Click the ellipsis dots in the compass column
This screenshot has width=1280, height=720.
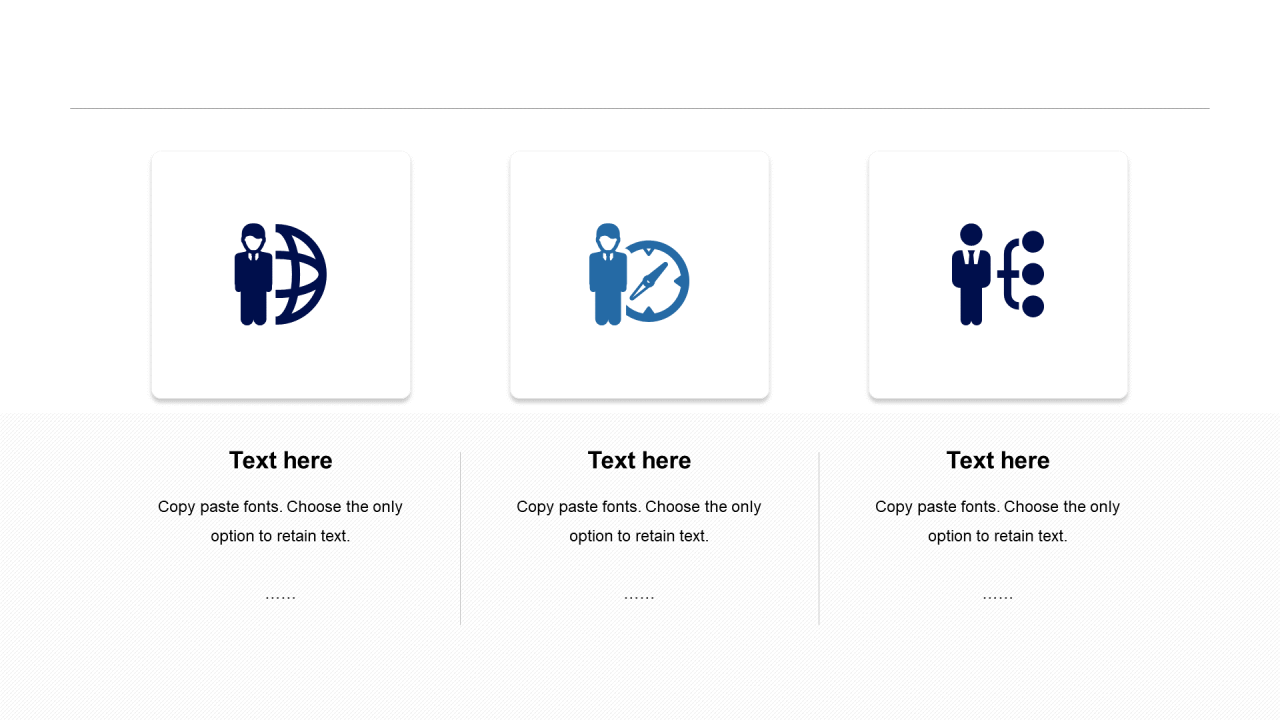[639, 597]
